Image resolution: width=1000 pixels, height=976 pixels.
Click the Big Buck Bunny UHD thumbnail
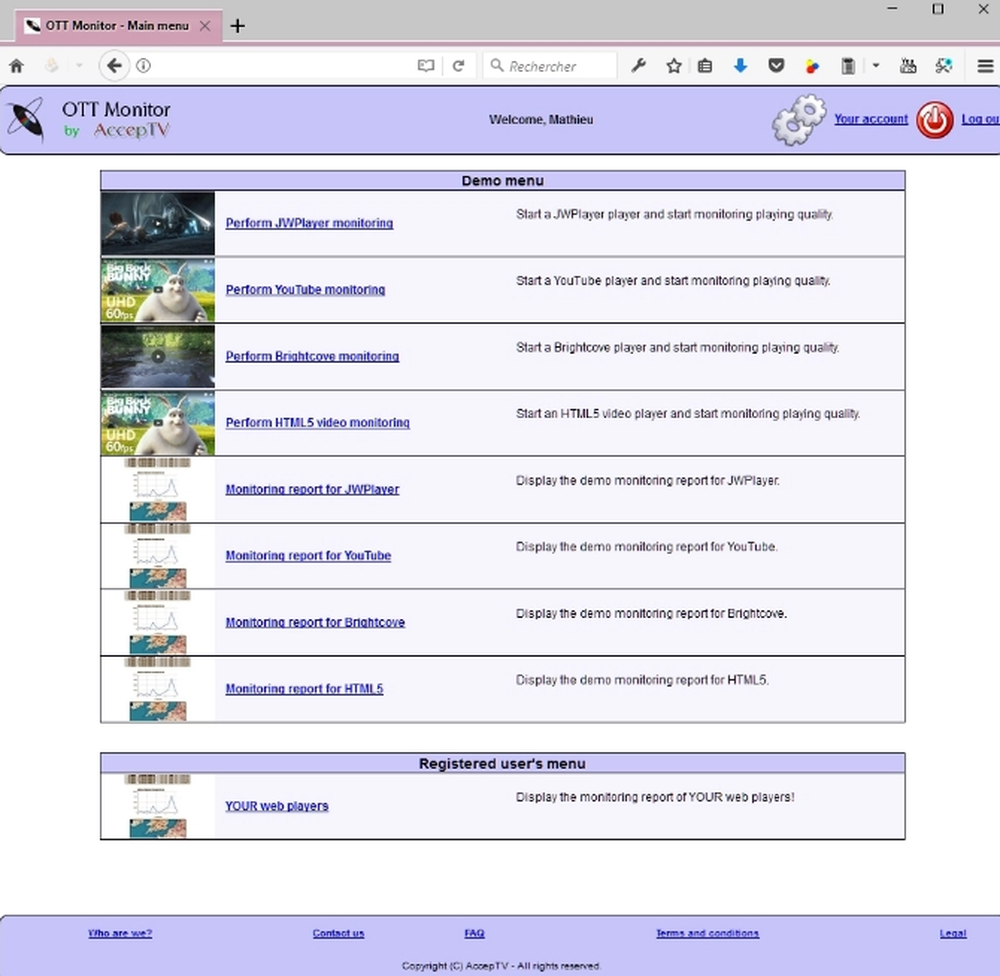coord(157,289)
